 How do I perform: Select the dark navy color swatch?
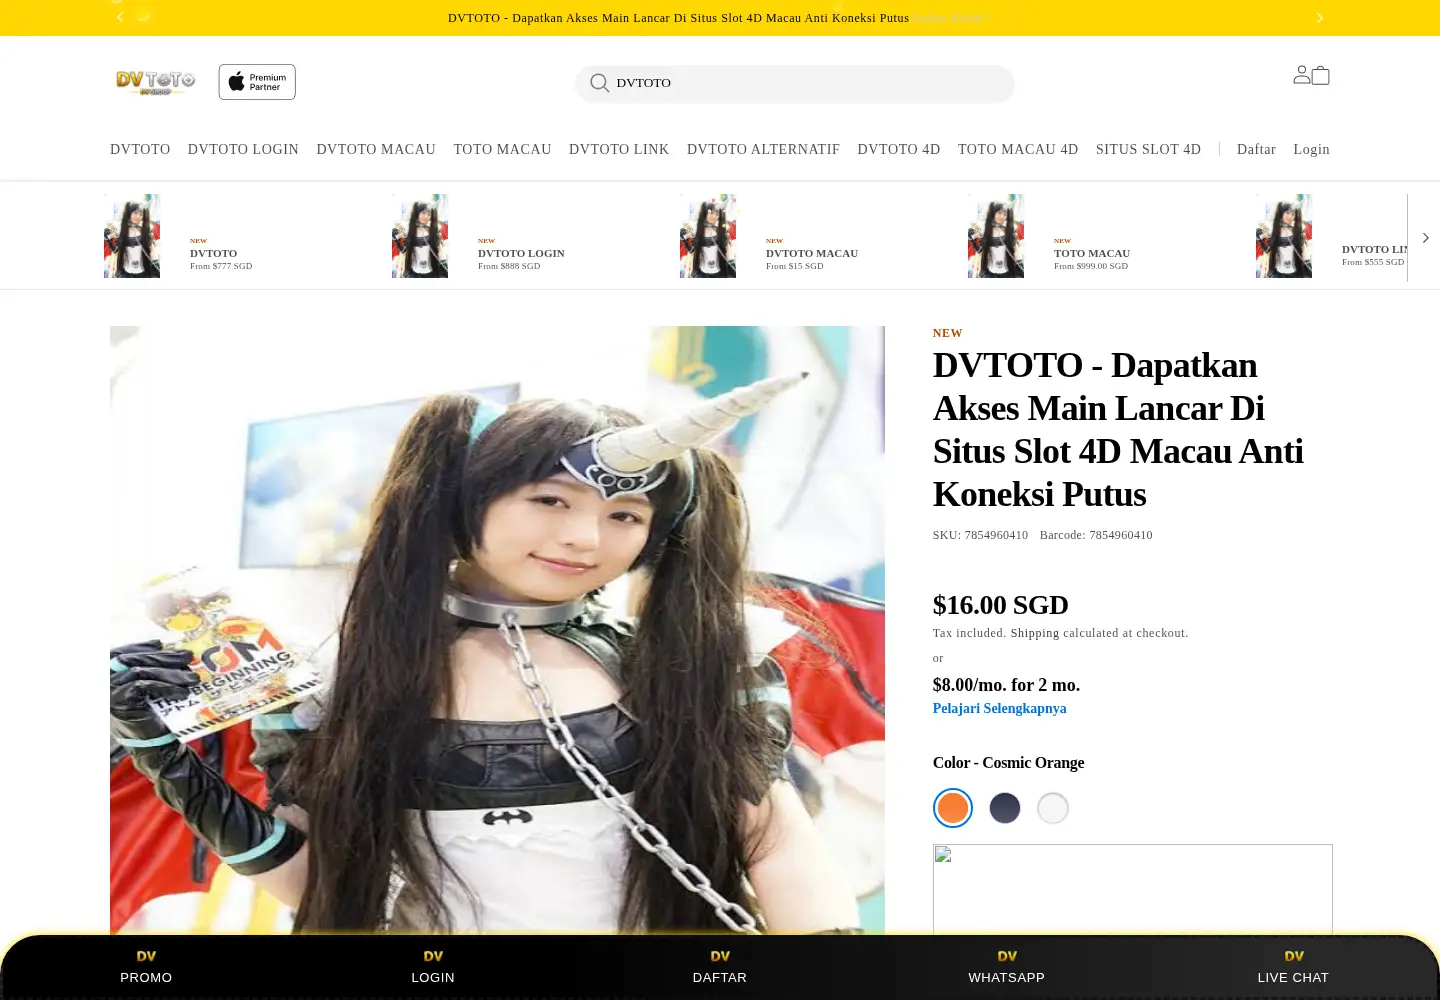(1005, 808)
